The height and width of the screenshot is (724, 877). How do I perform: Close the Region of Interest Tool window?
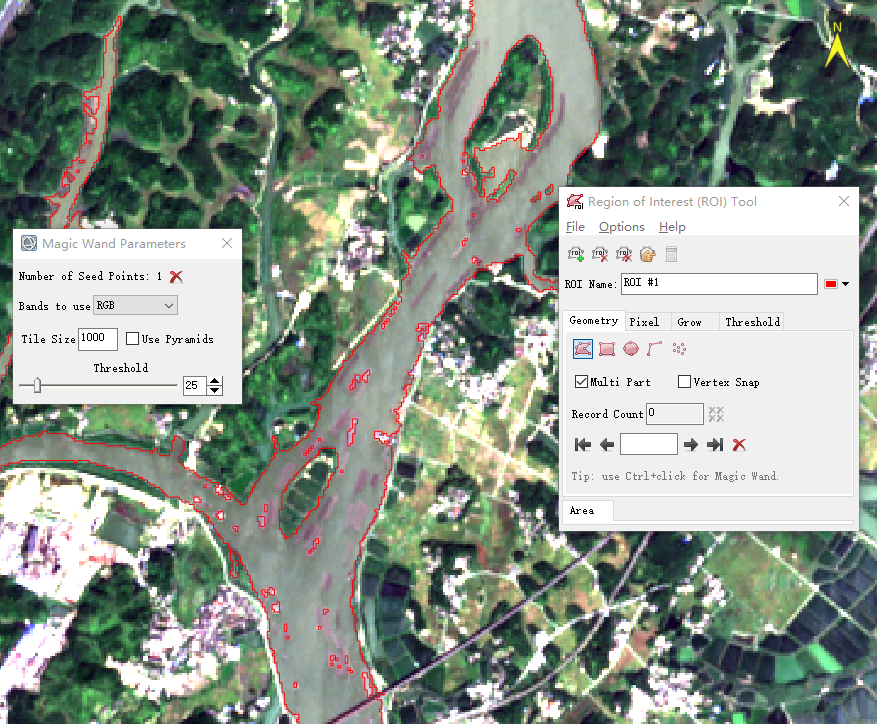coord(843,201)
